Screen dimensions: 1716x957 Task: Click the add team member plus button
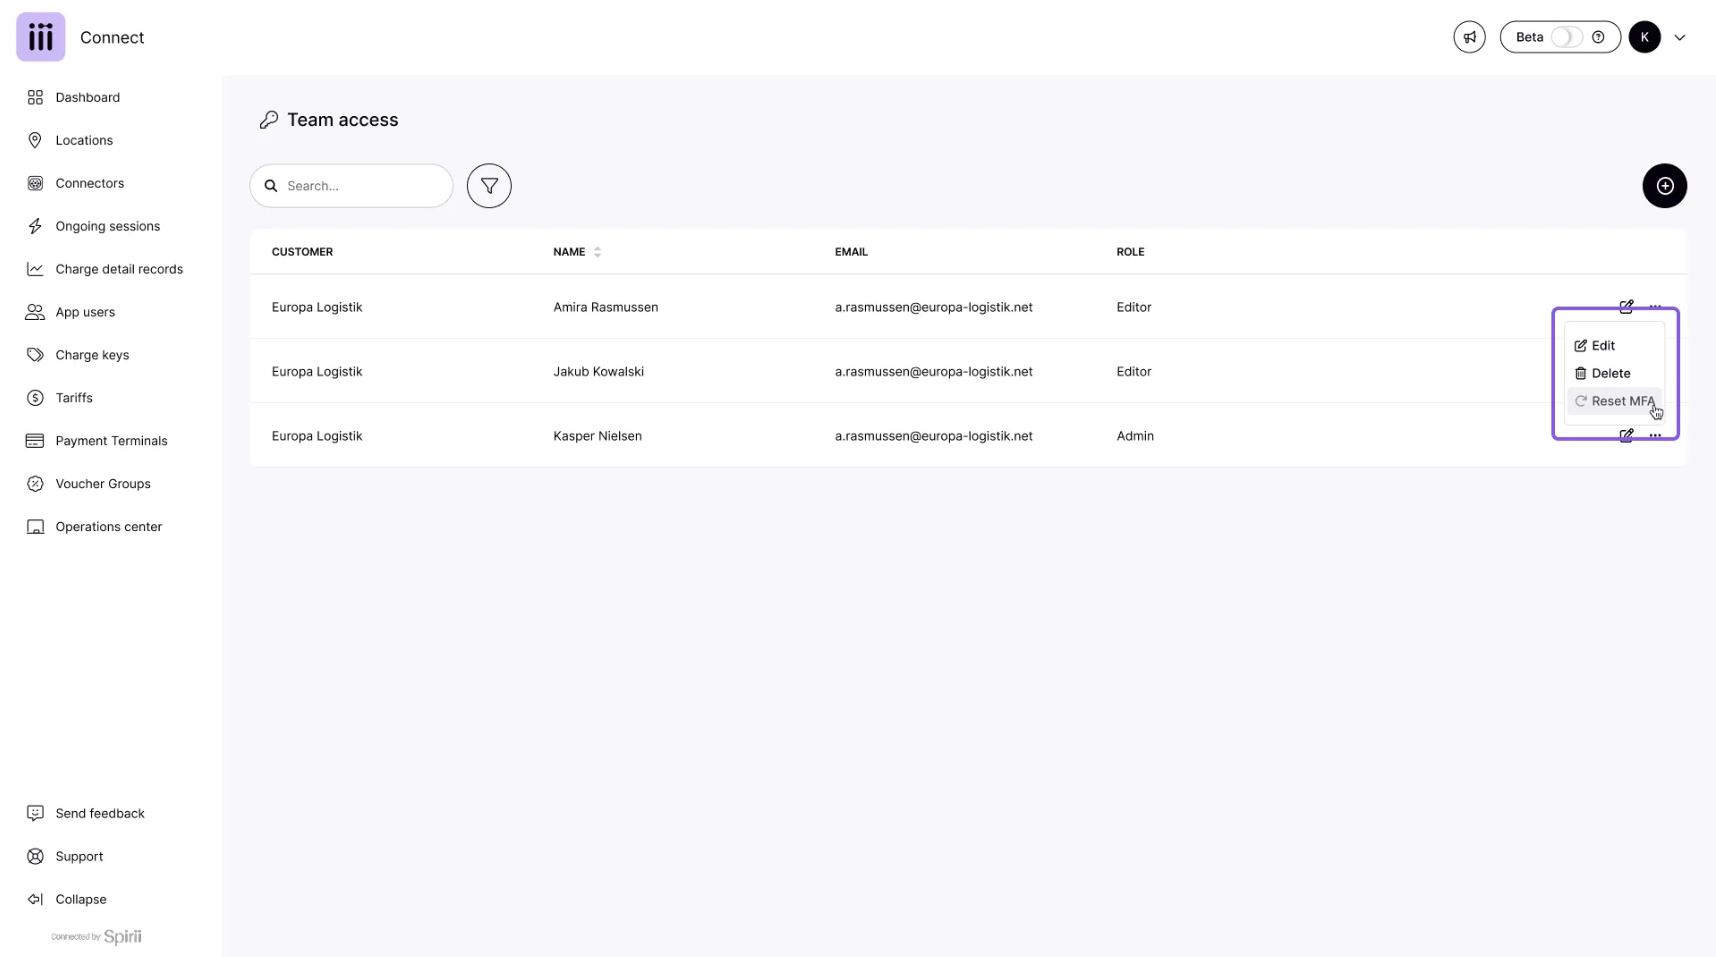[x=1664, y=186]
